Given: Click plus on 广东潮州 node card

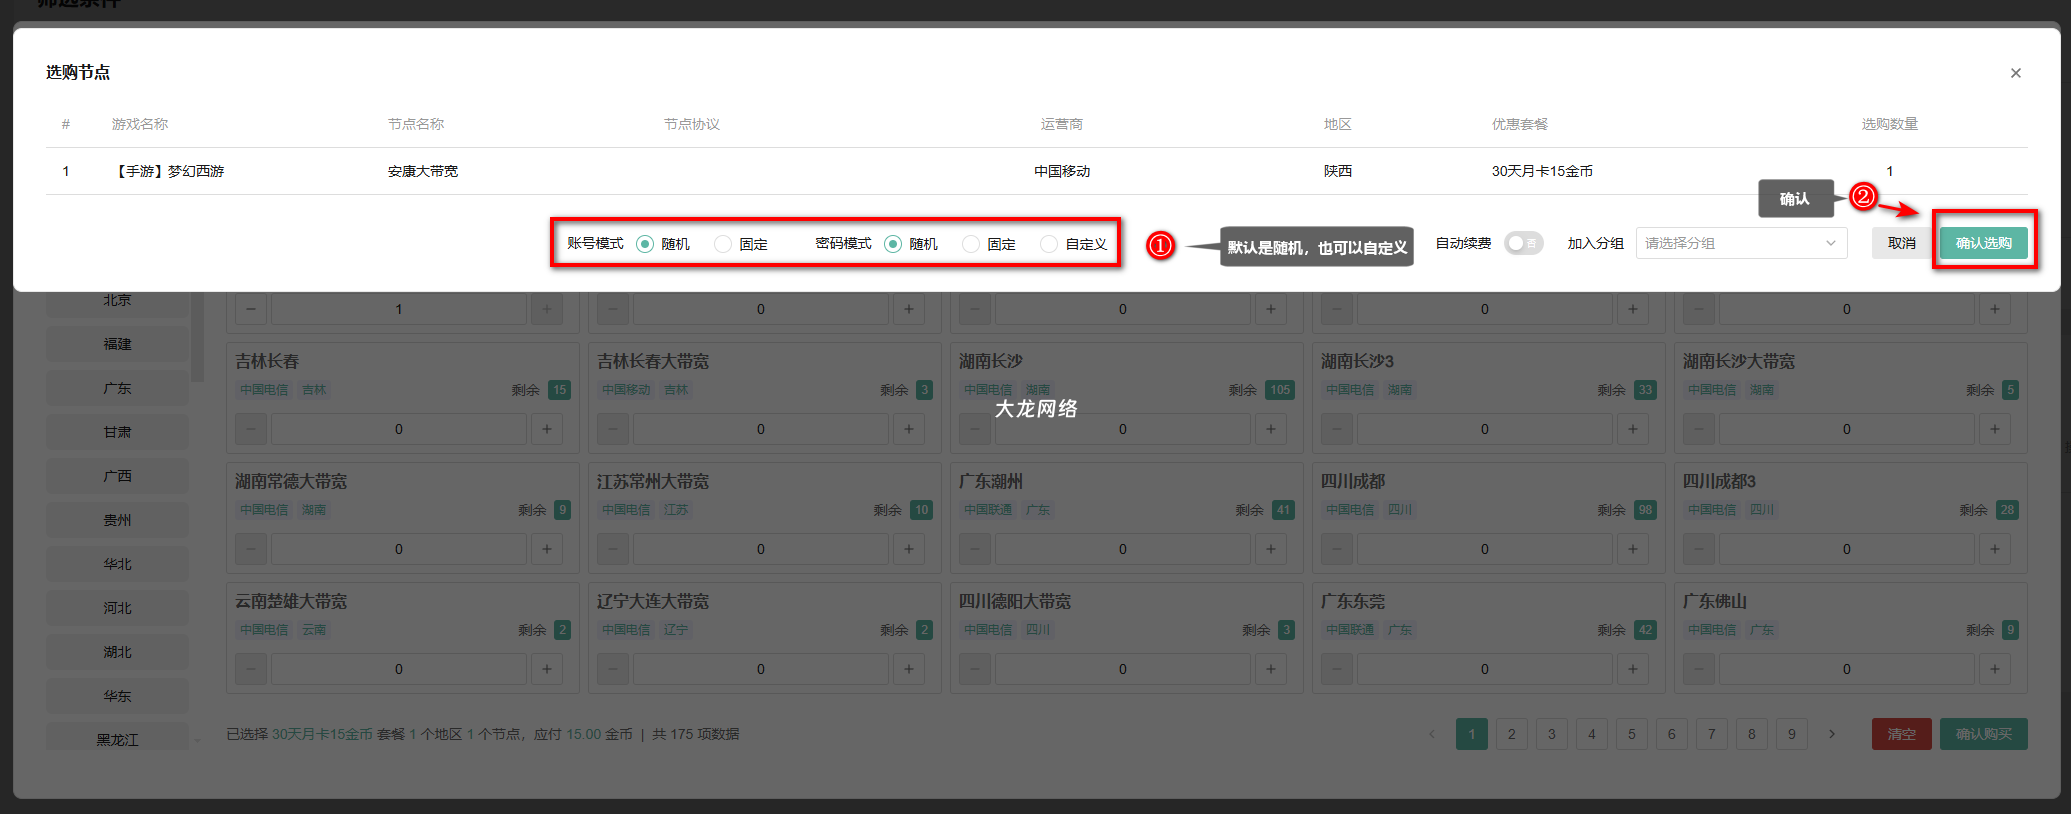Looking at the screenshot, I should (1270, 549).
